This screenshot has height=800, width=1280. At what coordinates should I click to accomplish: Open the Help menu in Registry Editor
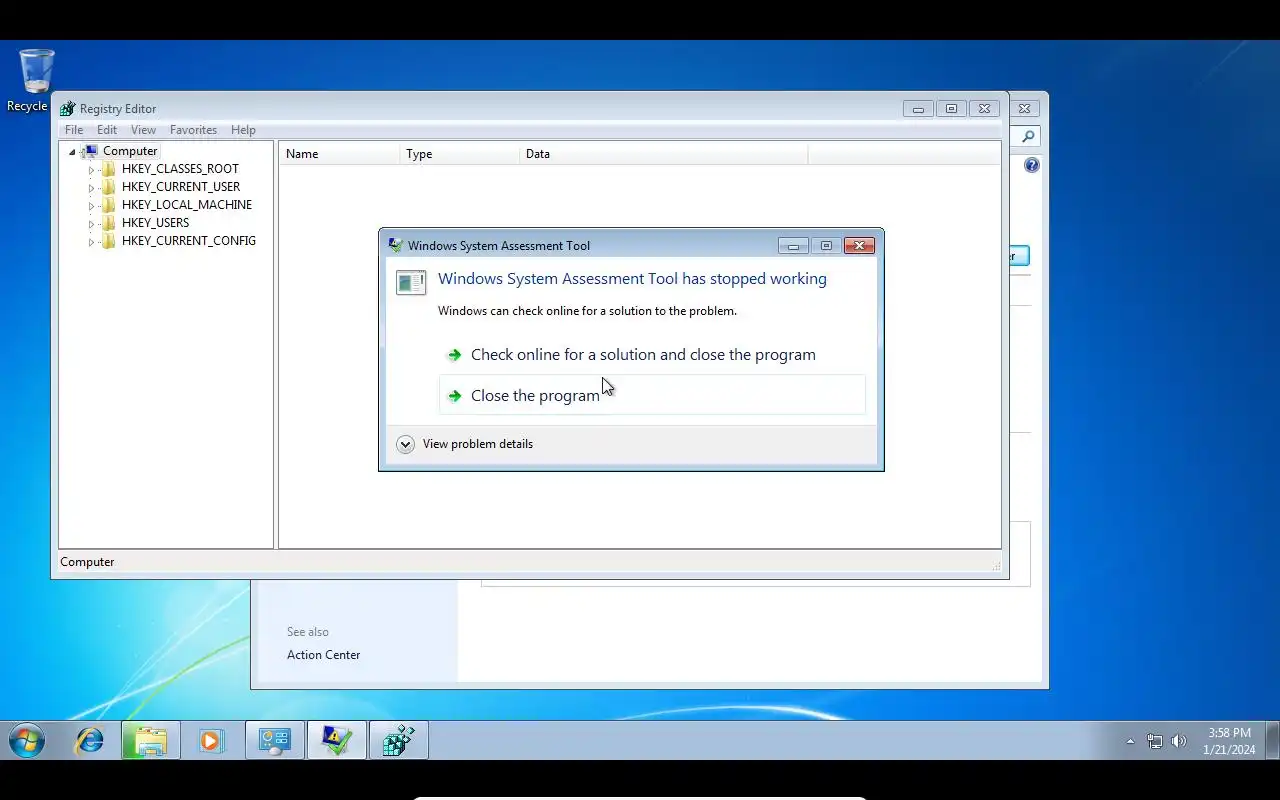pyautogui.click(x=243, y=130)
